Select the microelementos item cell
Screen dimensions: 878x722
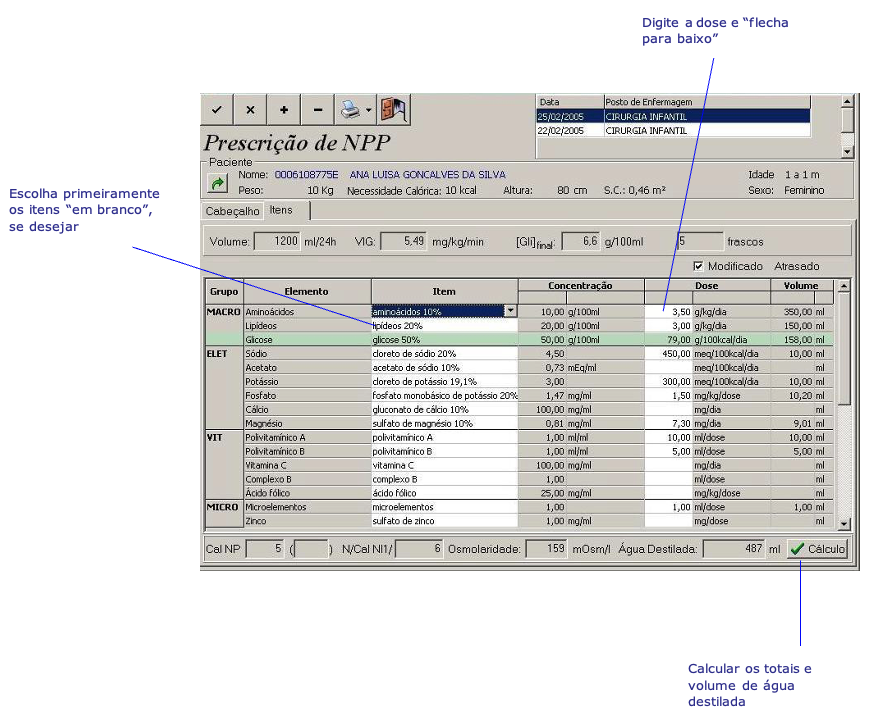[445, 507]
